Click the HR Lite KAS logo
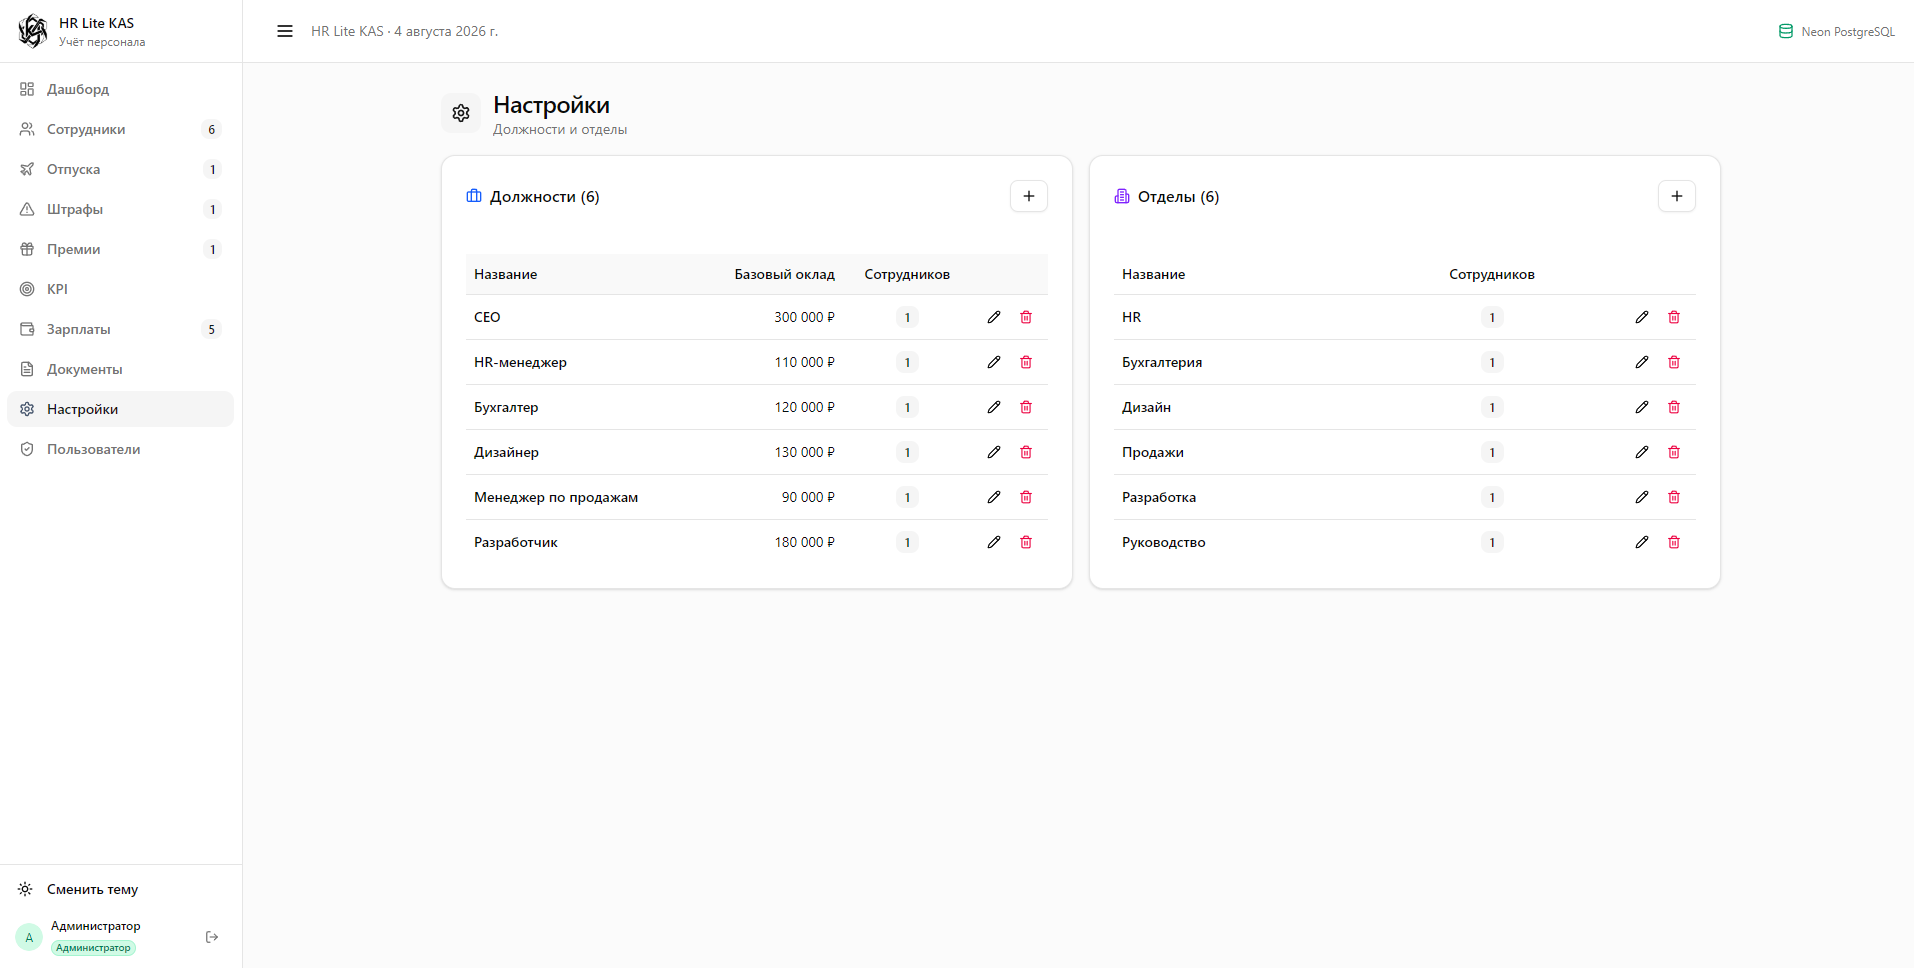This screenshot has height=968, width=1914. coord(33,31)
